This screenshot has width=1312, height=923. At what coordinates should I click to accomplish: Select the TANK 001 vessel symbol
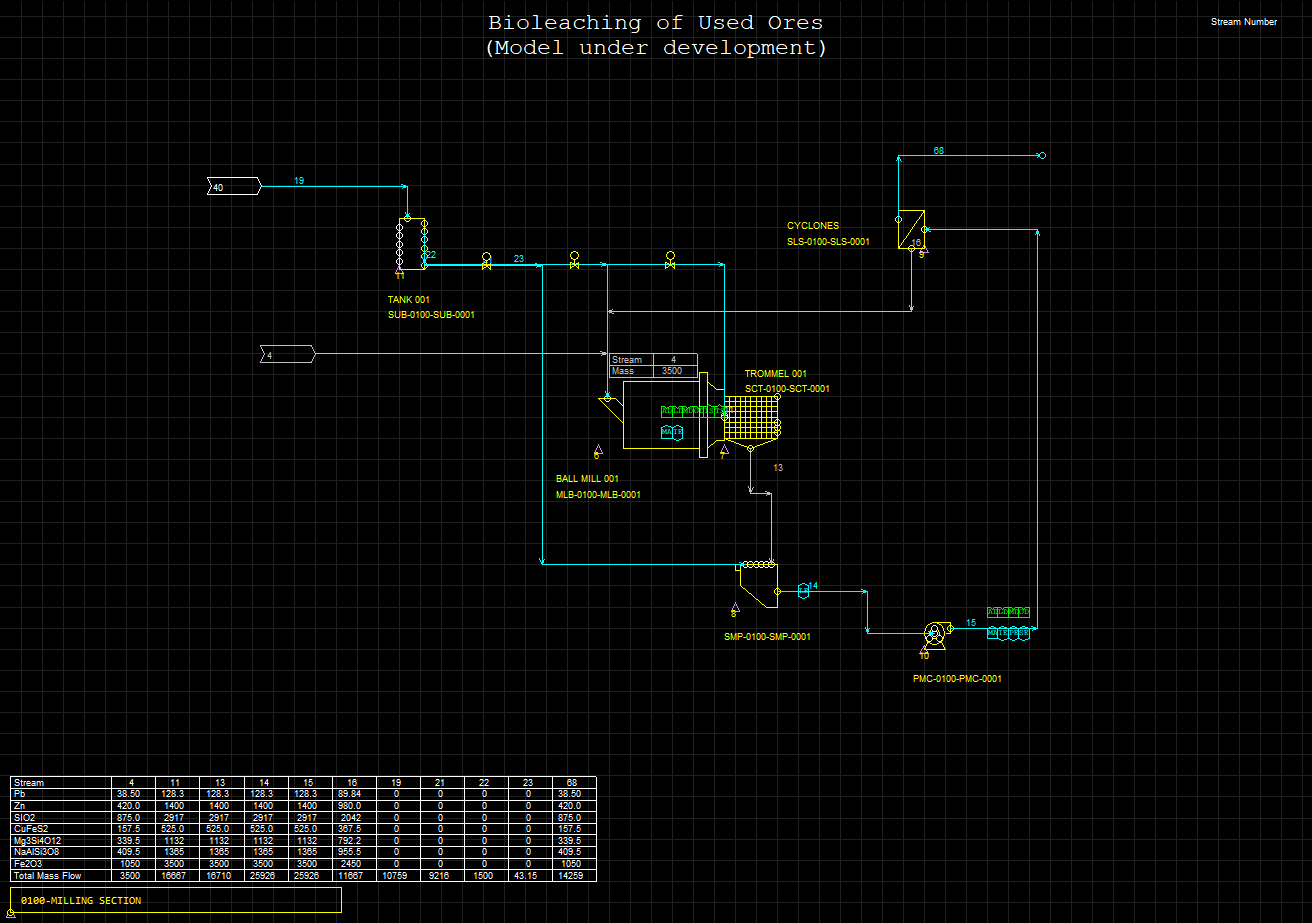[x=412, y=243]
